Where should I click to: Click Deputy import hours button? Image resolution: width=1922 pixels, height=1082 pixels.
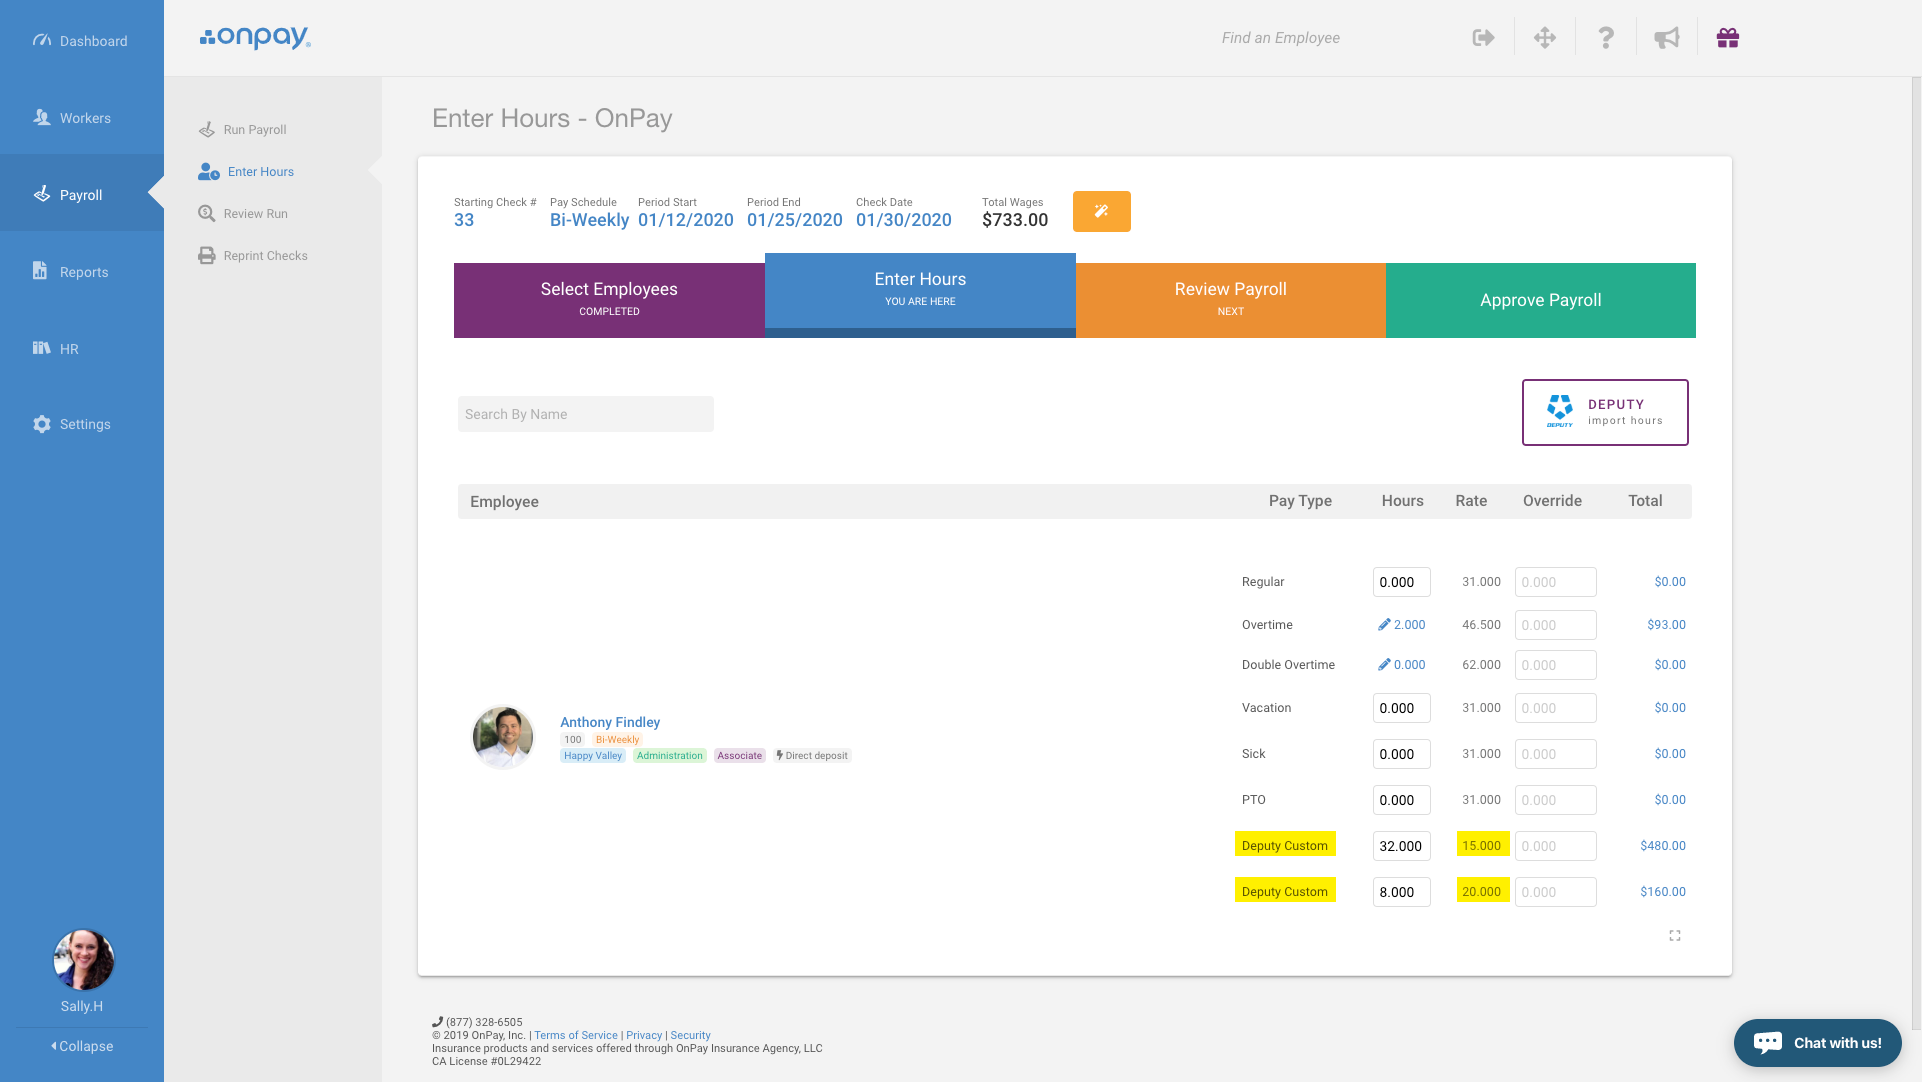[x=1605, y=412]
